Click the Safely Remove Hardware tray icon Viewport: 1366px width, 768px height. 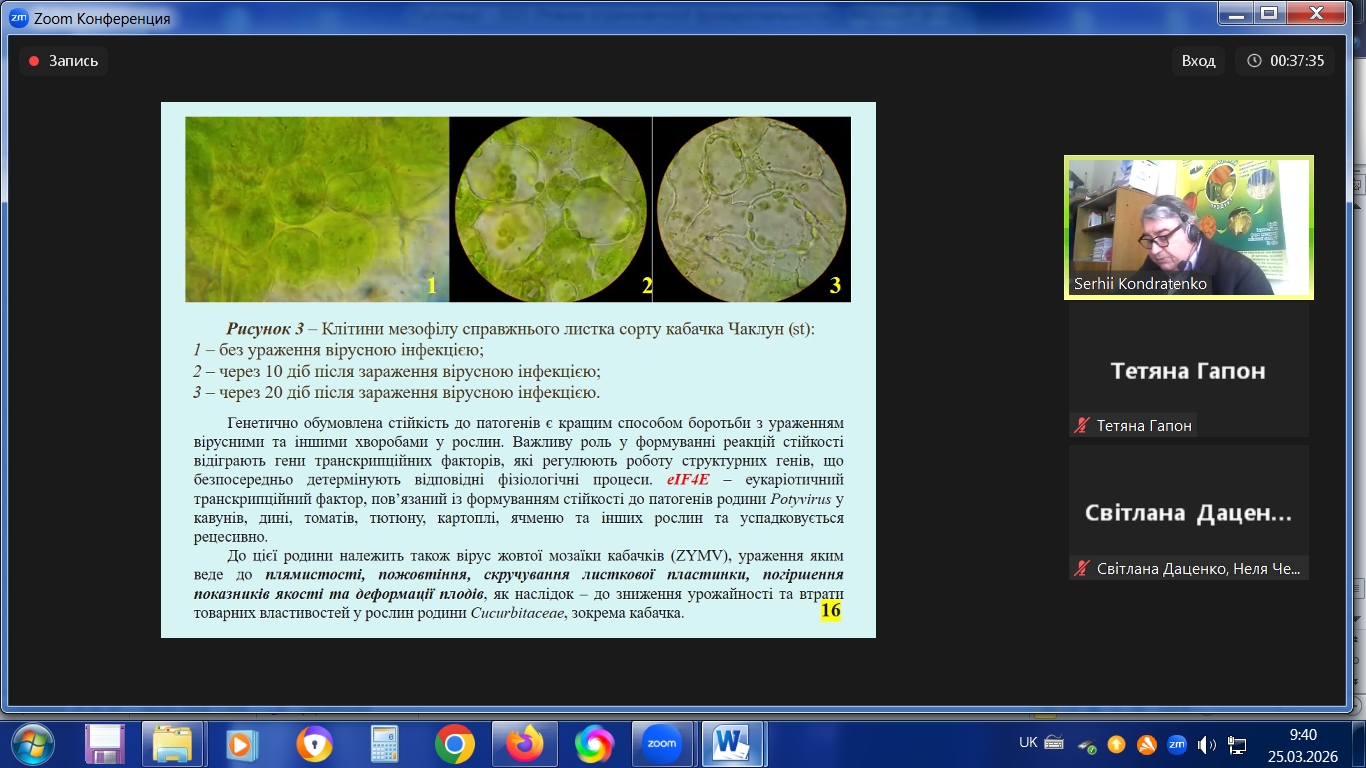pos(1086,744)
